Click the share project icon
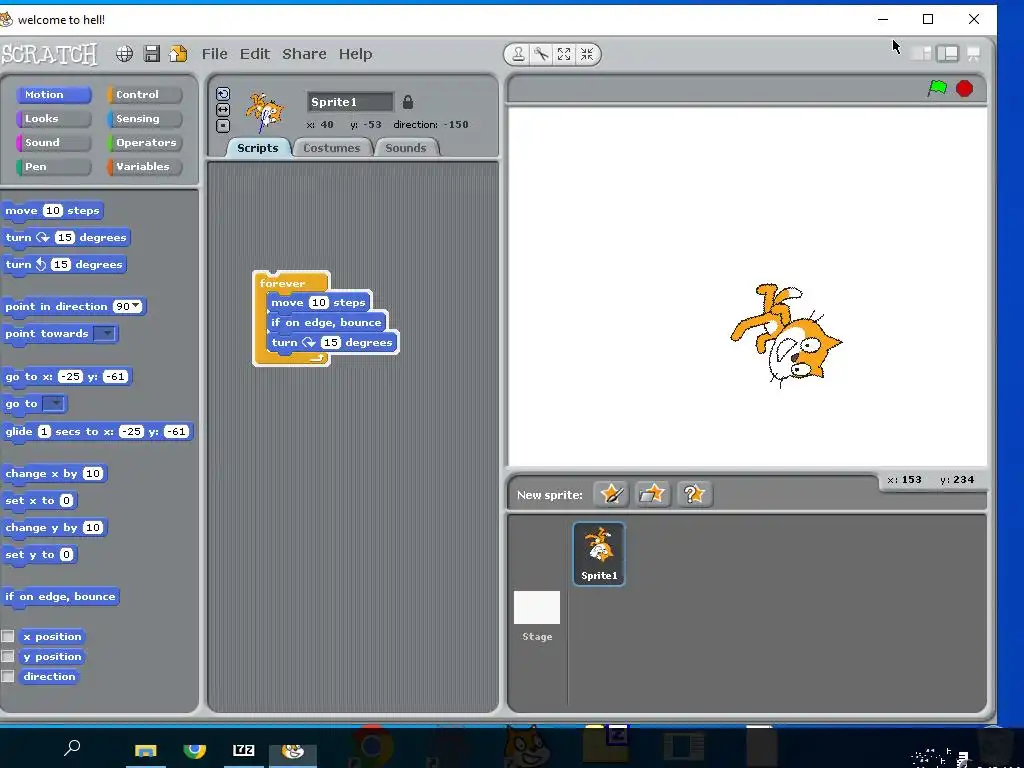The width and height of the screenshot is (1024, 768). click(178, 54)
